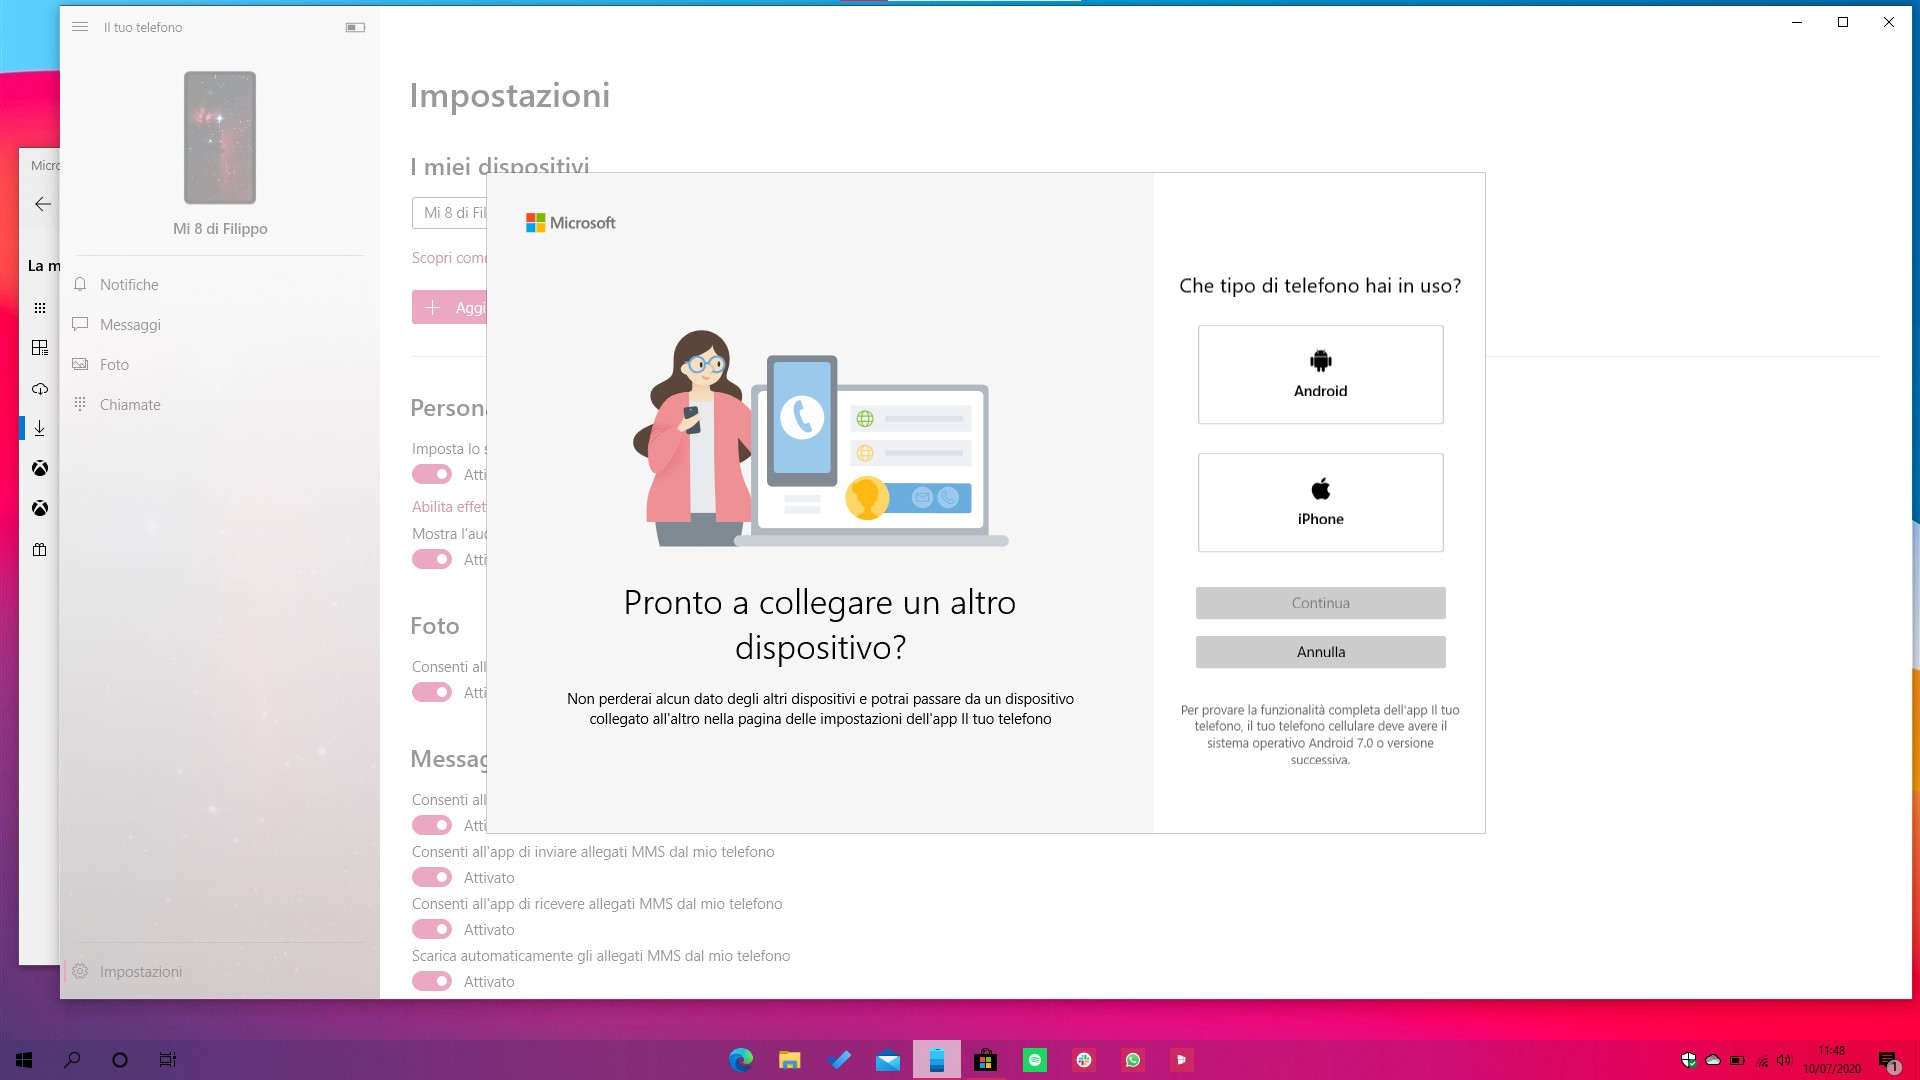The height and width of the screenshot is (1080, 1920).
Task: Open Mail app from the taskbar
Action: pyautogui.click(x=888, y=1060)
